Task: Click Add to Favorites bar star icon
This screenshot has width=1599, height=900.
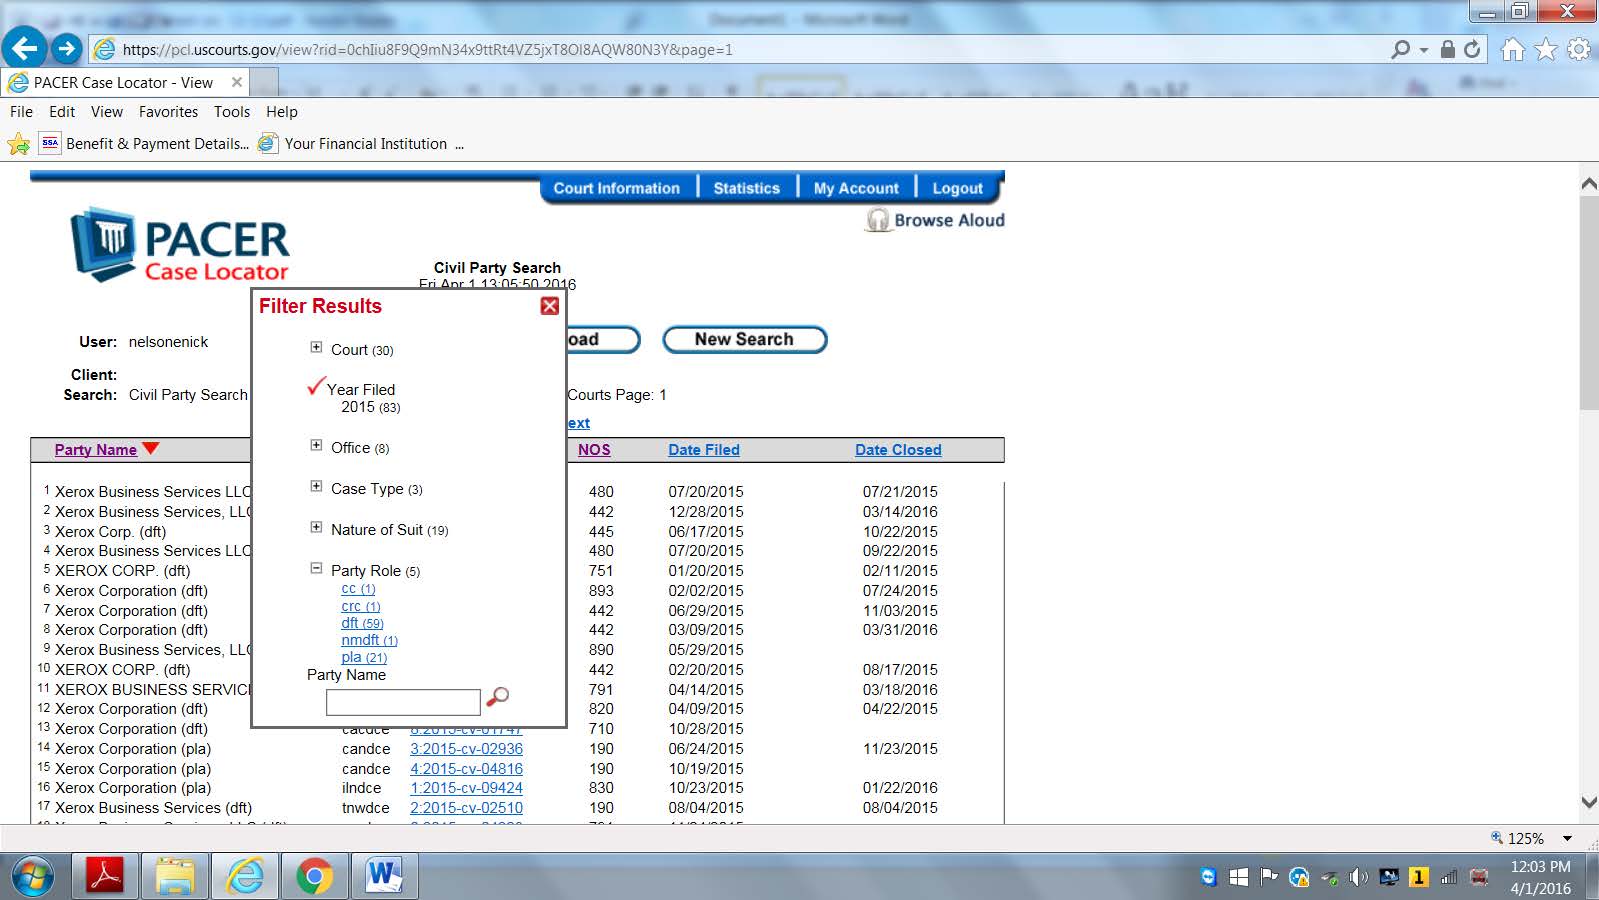Action: click(x=18, y=144)
